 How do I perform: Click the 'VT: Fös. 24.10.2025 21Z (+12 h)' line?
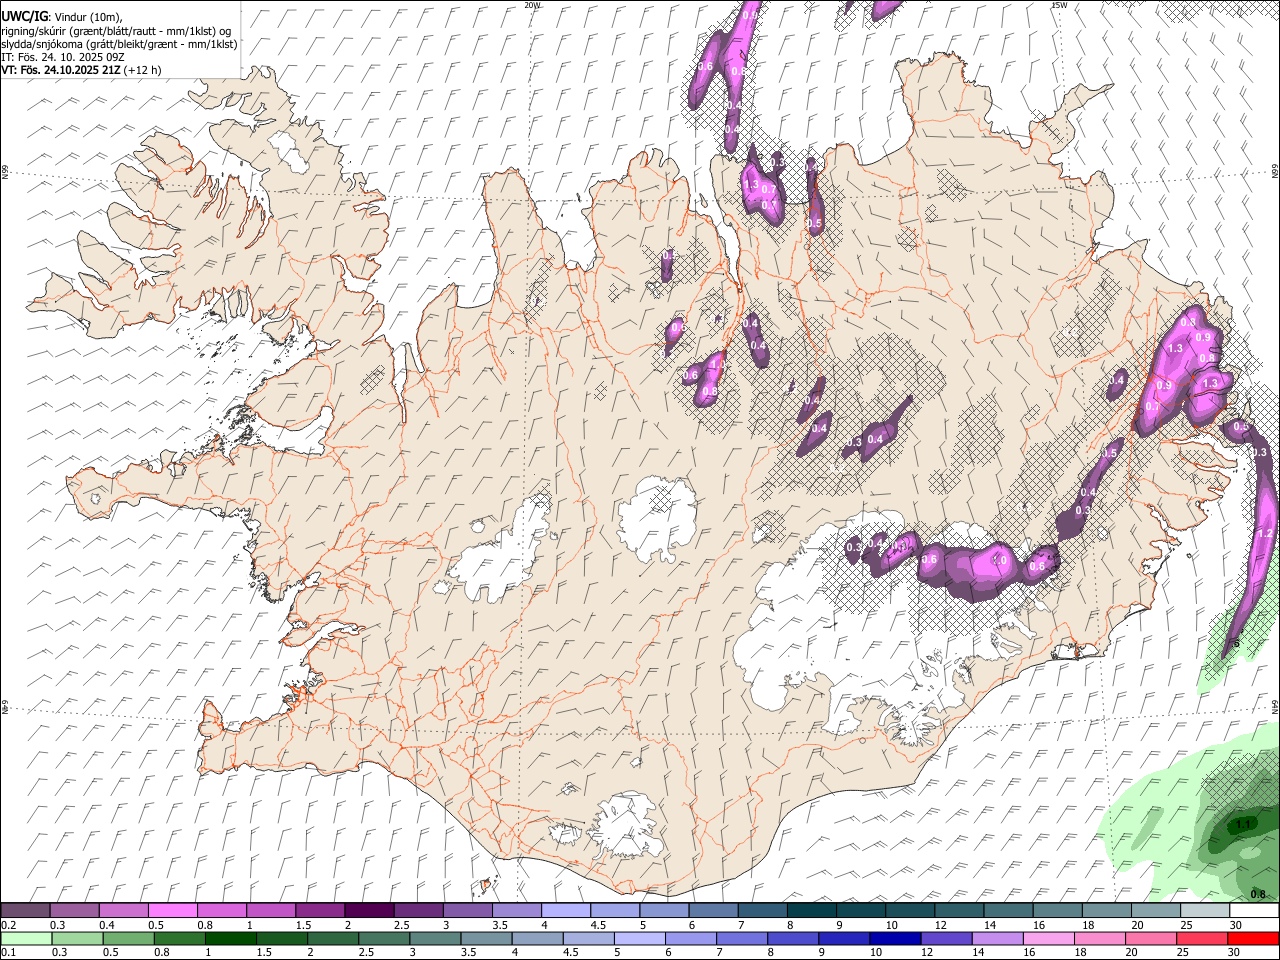(x=81, y=70)
